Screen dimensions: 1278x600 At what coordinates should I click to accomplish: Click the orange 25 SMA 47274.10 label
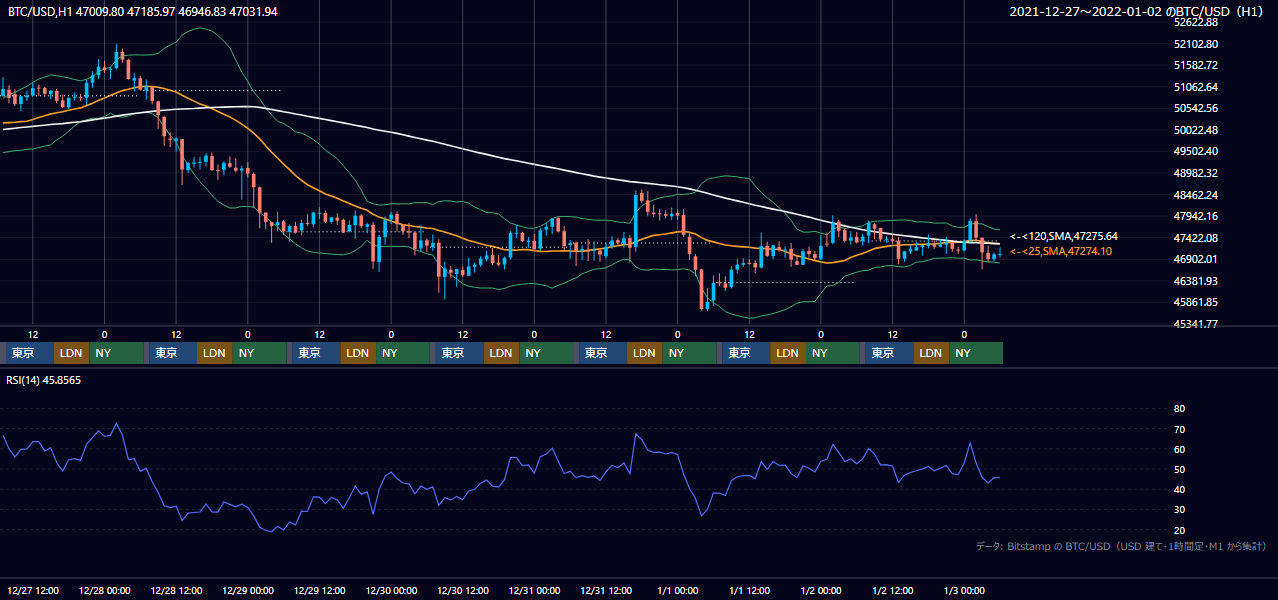click(x=1063, y=252)
